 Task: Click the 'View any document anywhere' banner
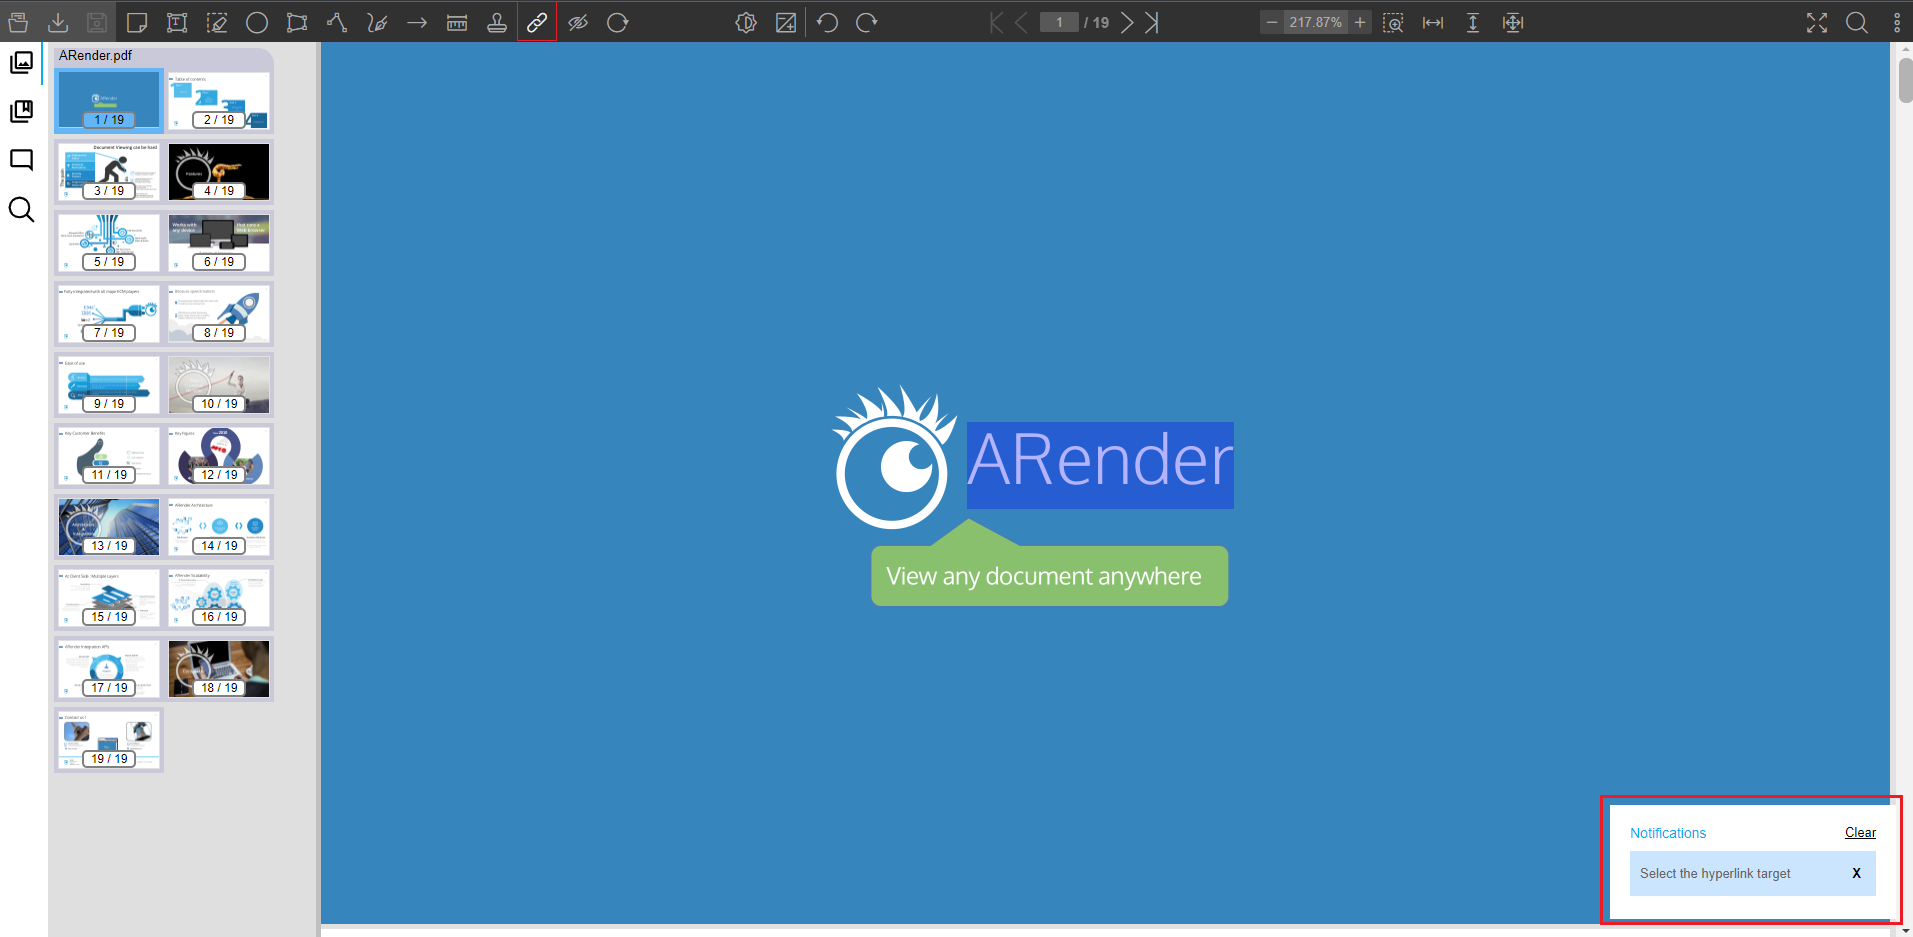[x=1049, y=576]
